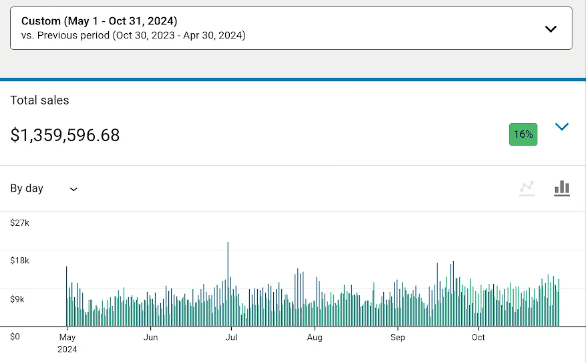Click the May 2024 axis label
The height and width of the screenshot is (363, 586).
[x=67, y=343]
